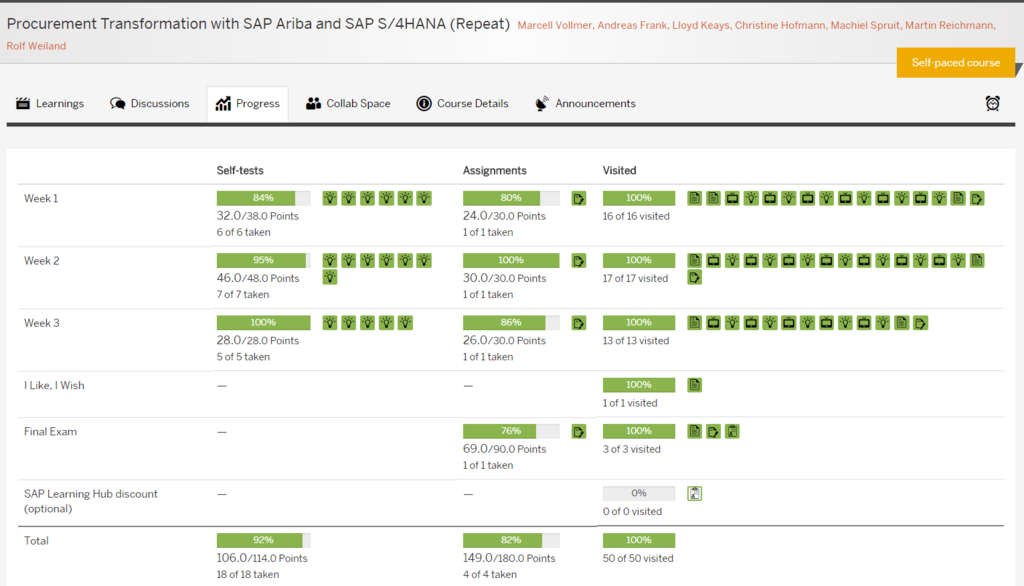Open the first lightbulb self-test icon in Week 3
The height and width of the screenshot is (586, 1024).
(330, 323)
